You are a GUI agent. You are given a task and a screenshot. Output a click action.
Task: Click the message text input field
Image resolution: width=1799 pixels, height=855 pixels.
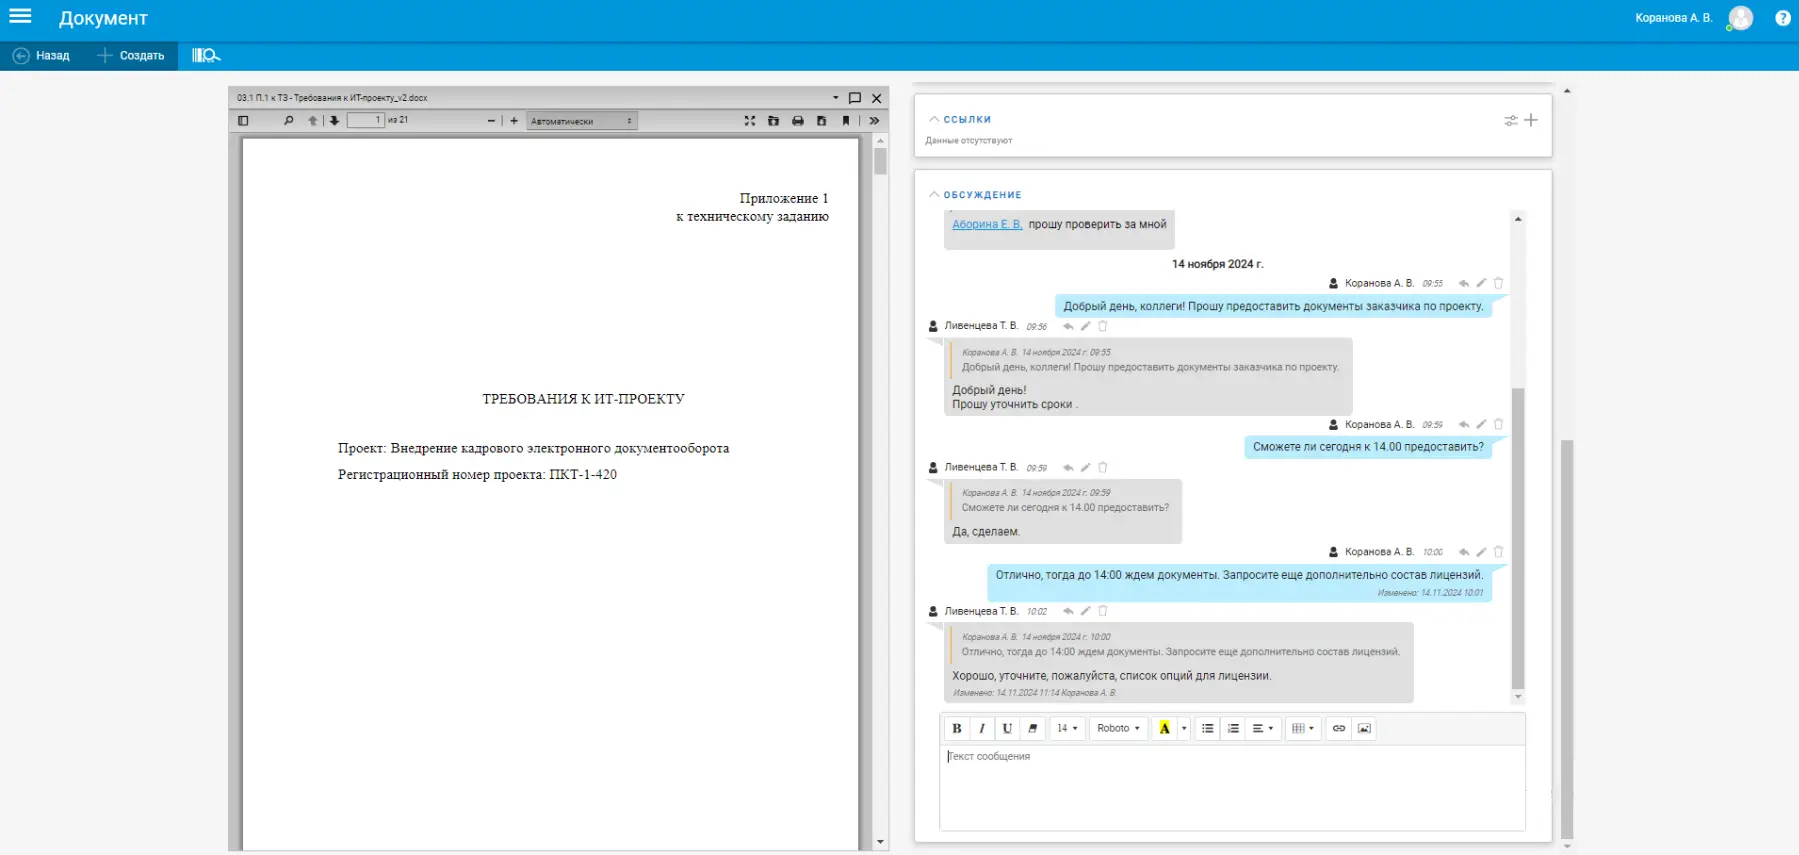[x=1232, y=786]
